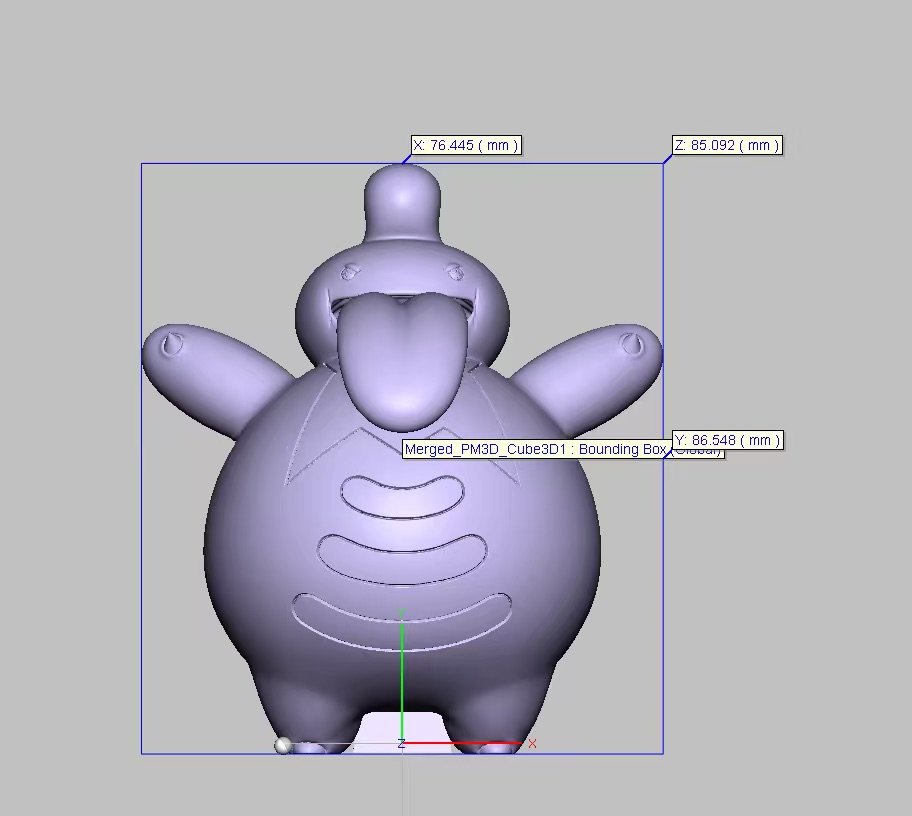This screenshot has height=816, width=912.
Task: Click the Y dimension label 86.548 mm
Action: click(726, 440)
